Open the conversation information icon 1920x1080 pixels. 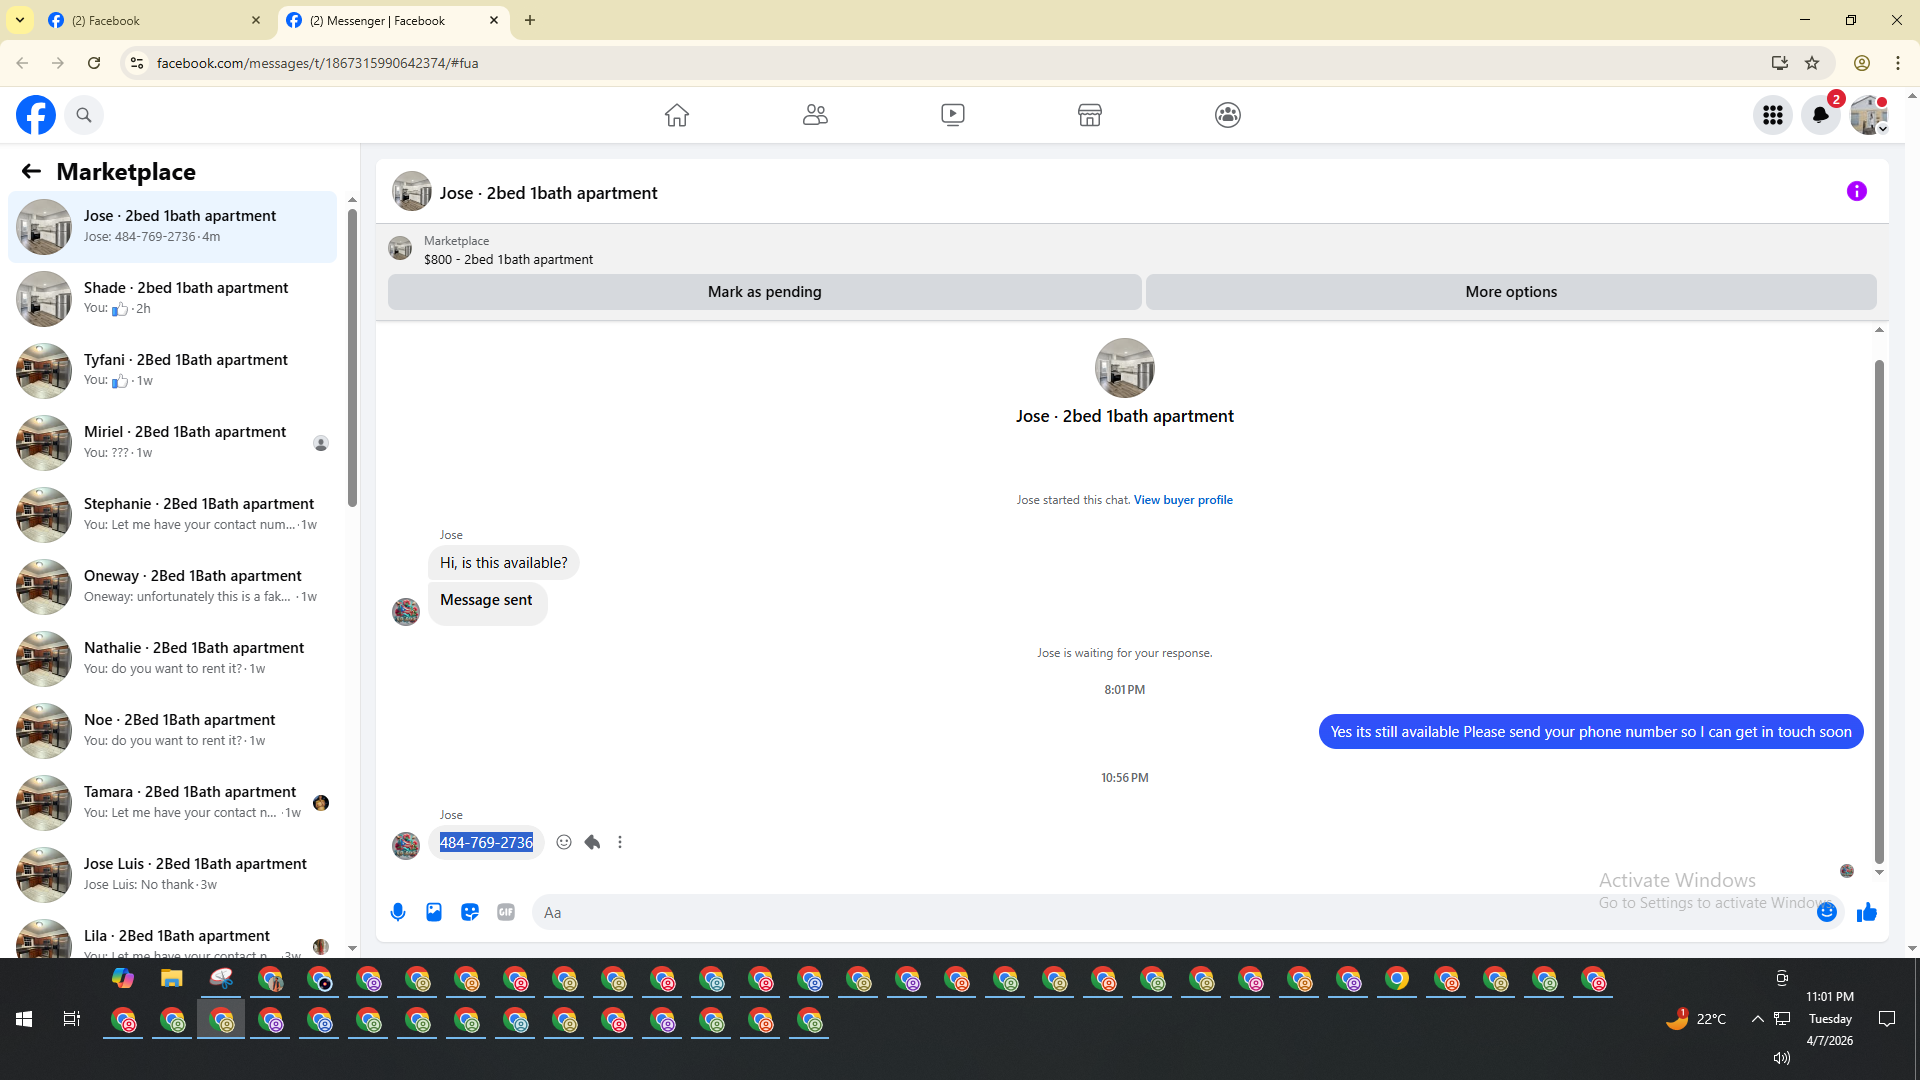(1857, 191)
